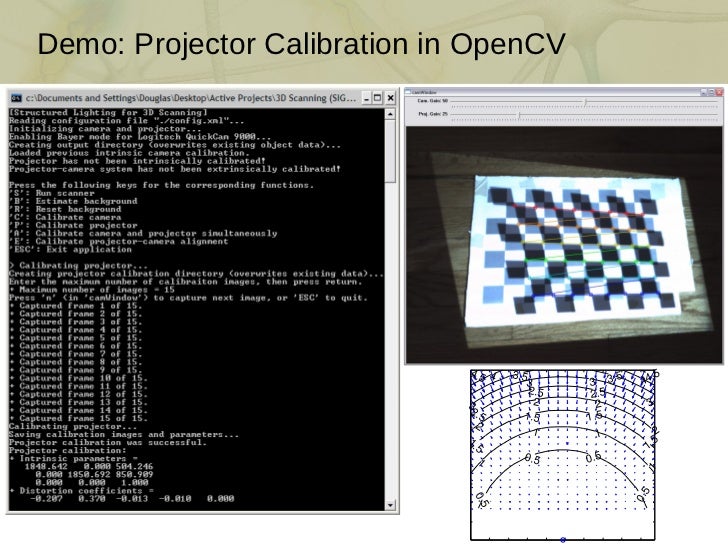Click "Captured frame 10 of 15" line

pyautogui.click(x=78, y=378)
